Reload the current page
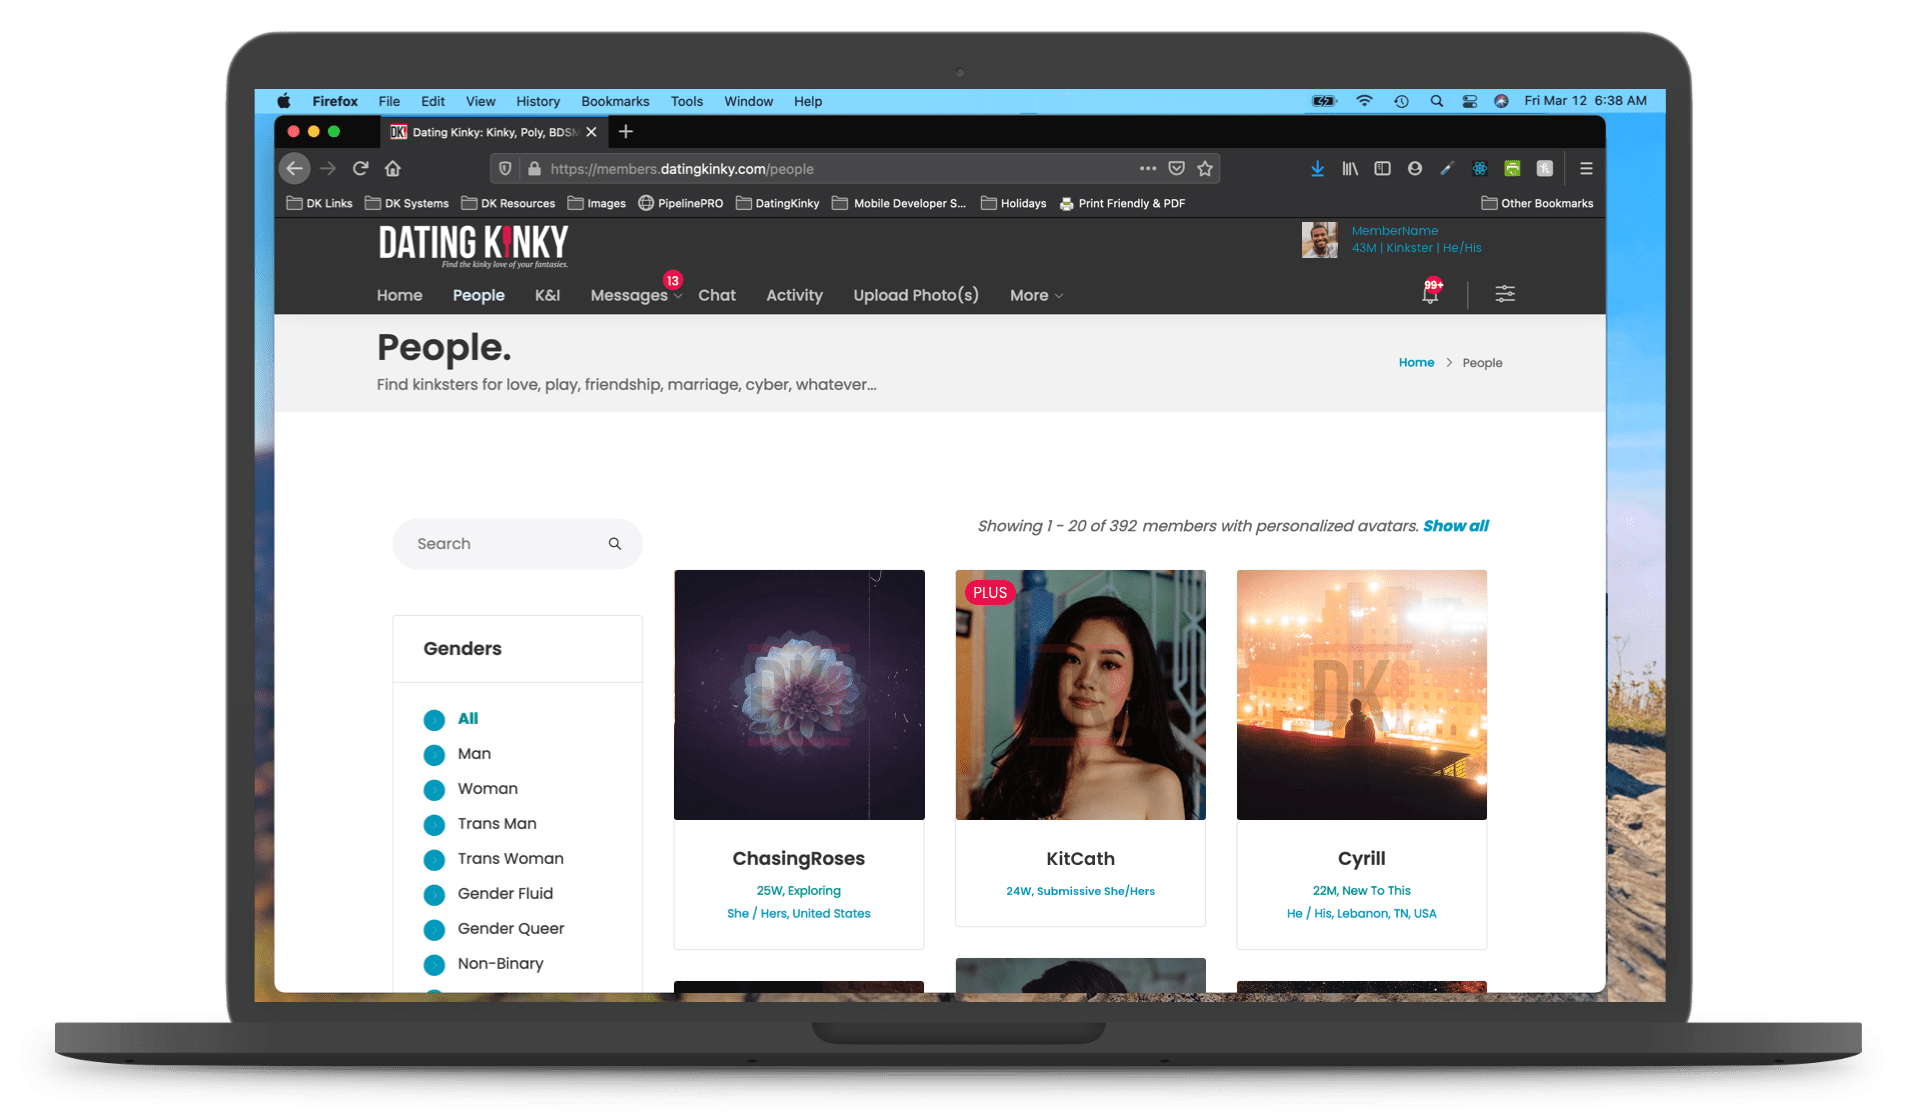 [361, 169]
